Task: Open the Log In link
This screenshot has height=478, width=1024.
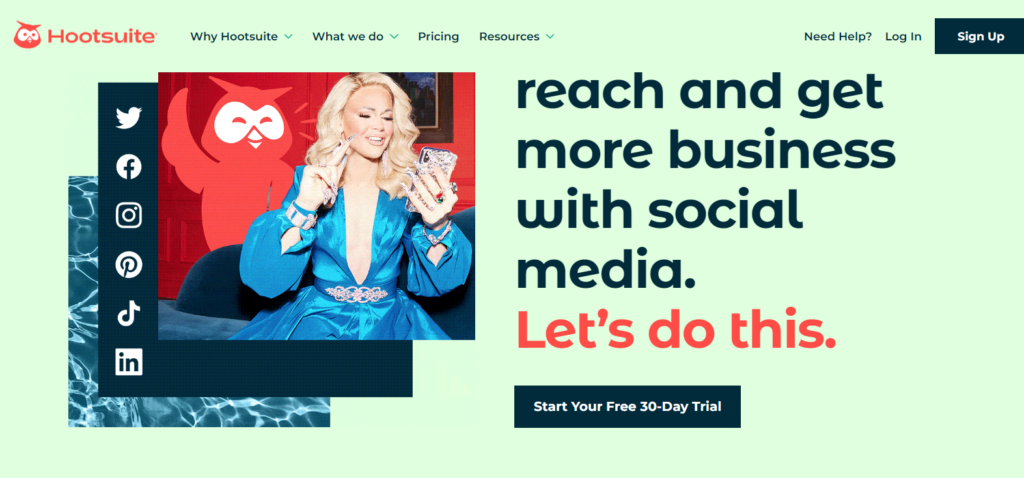Action: click(903, 37)
